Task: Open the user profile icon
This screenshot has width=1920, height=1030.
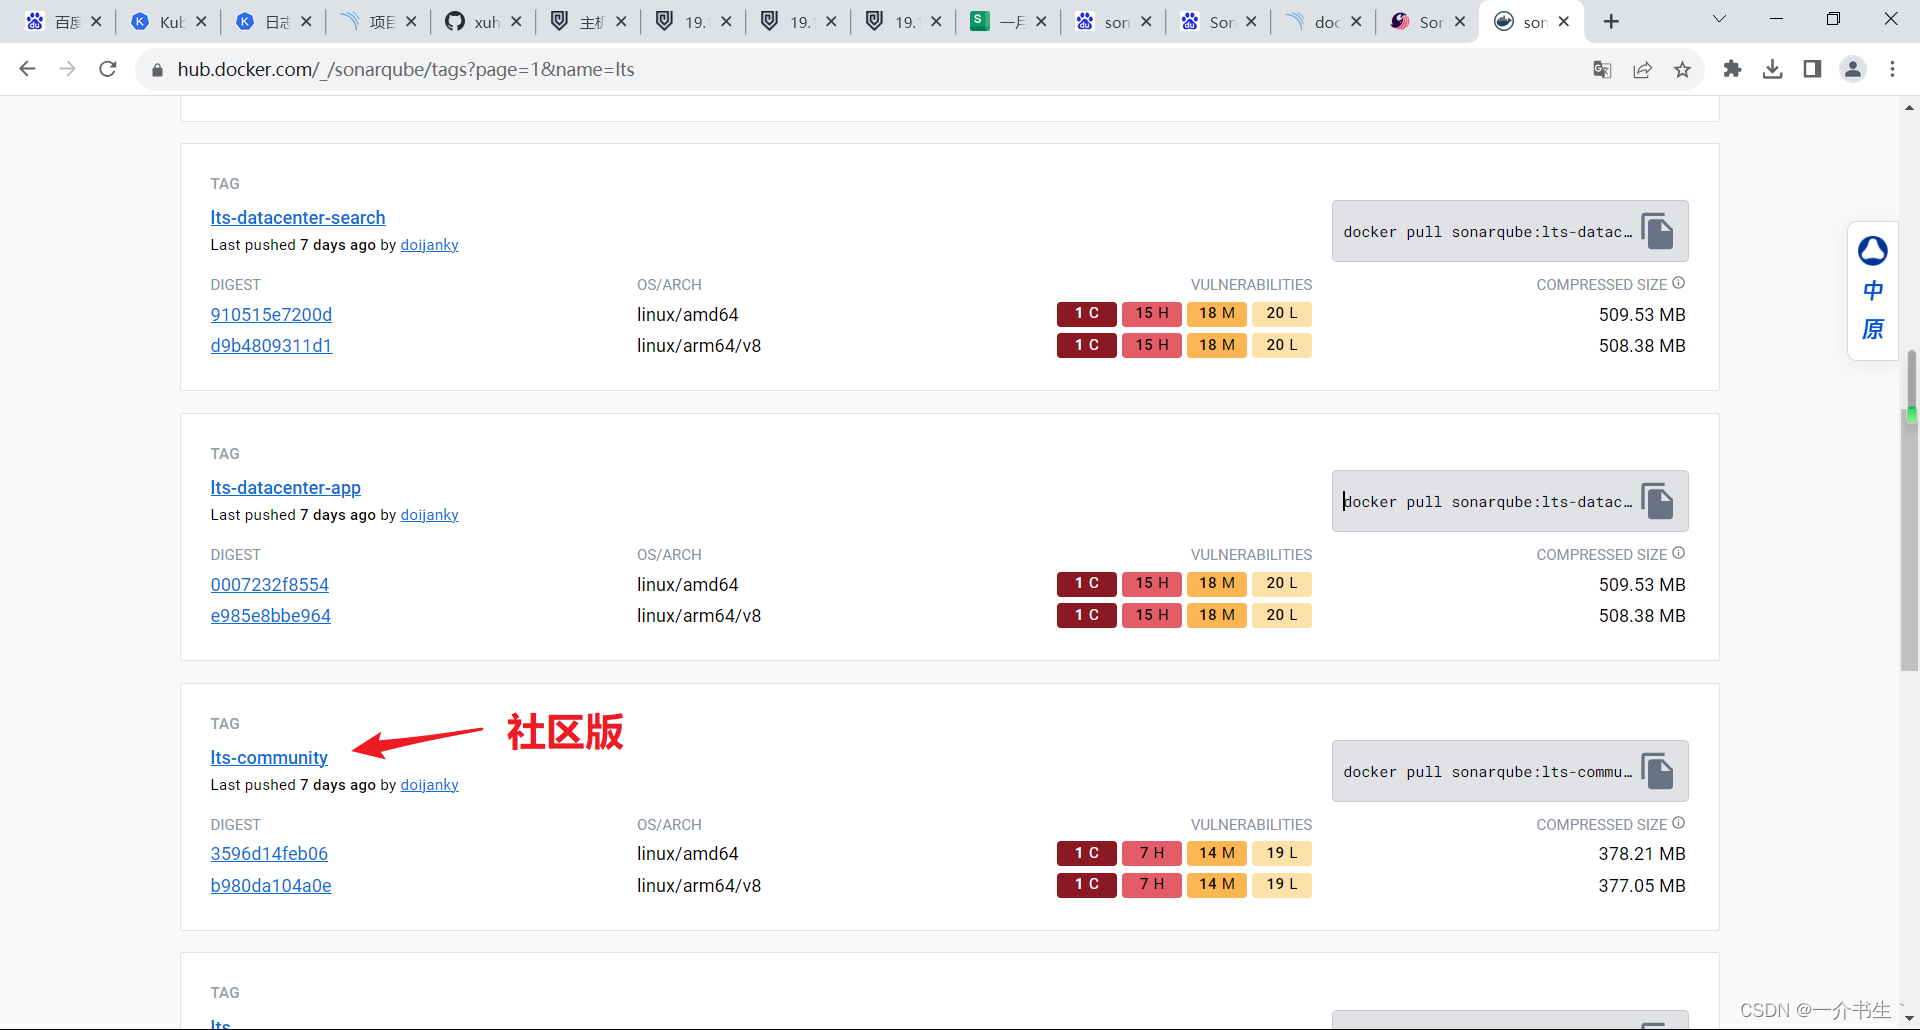Action: pos(1852,69)
